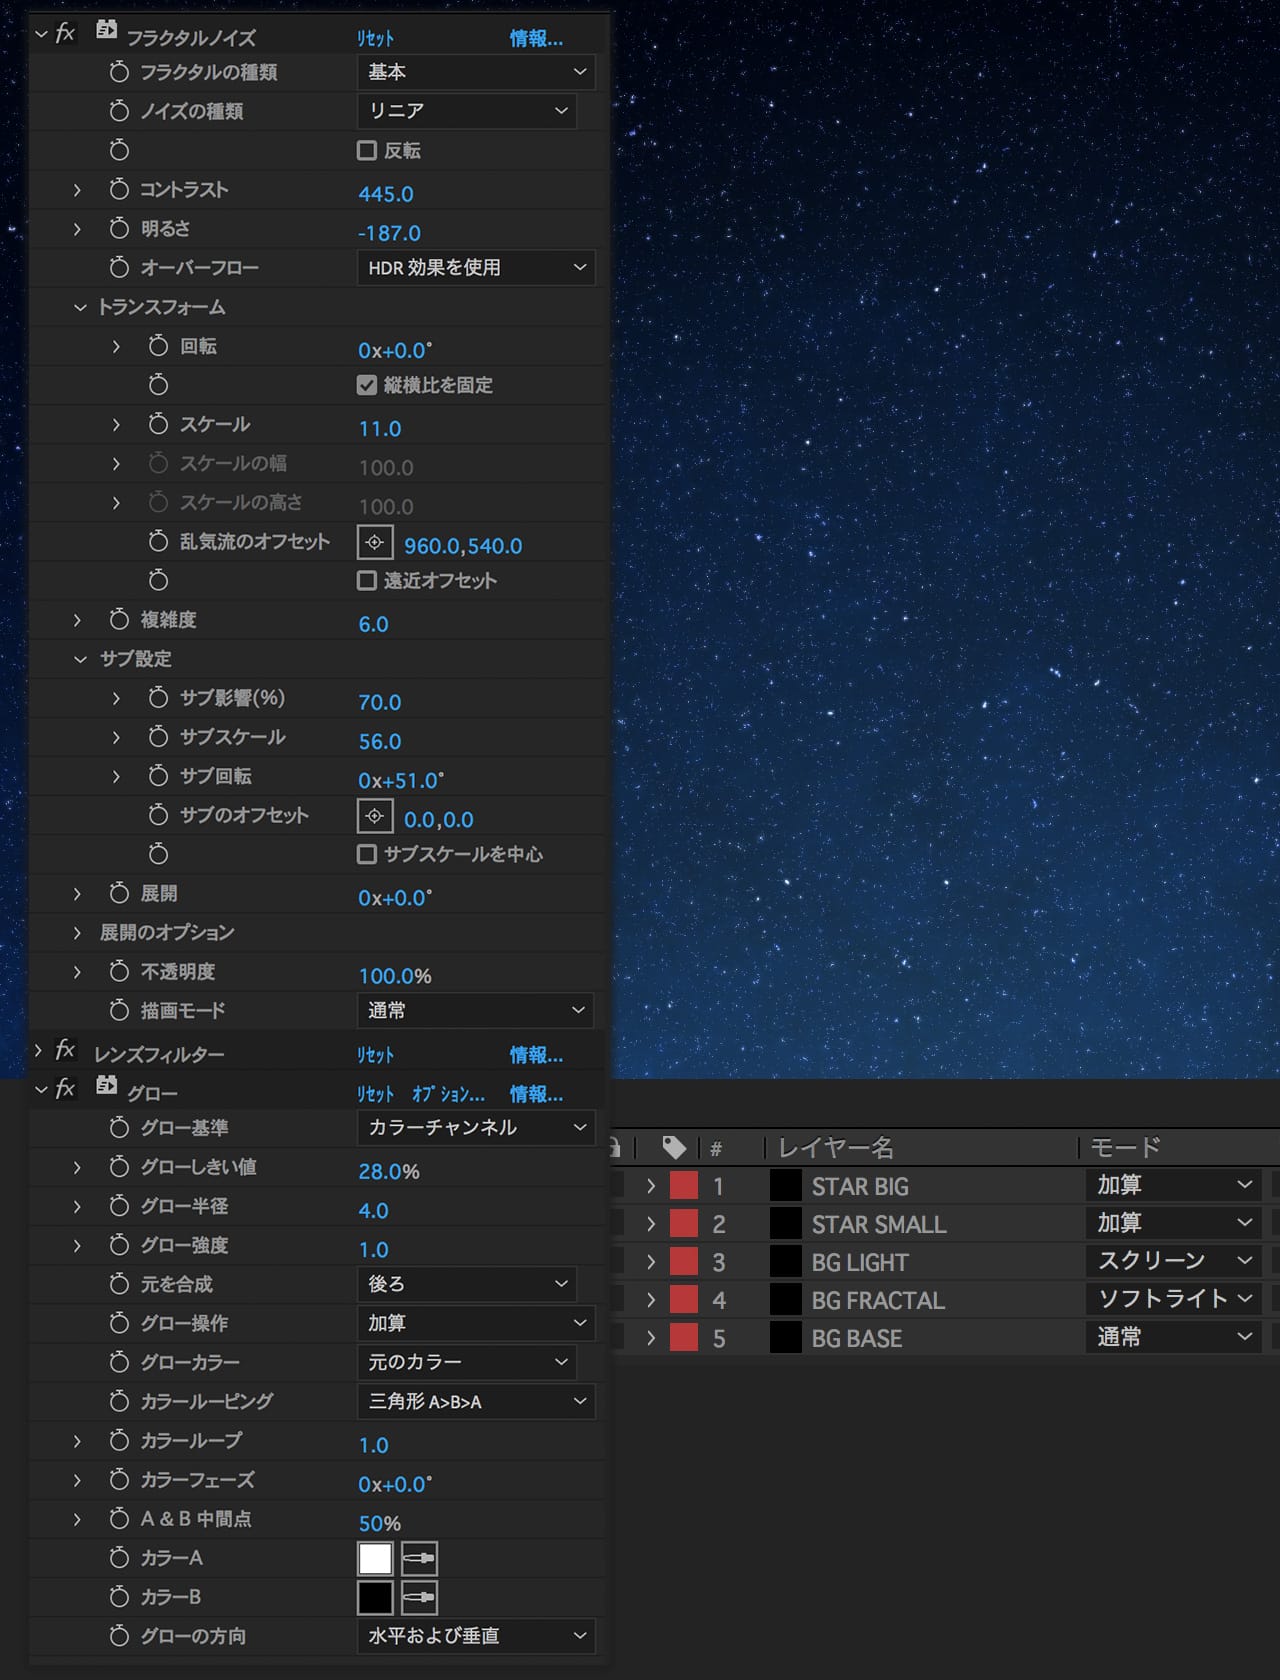
Task: Click 乱気流のオフセット crosshair point picker
Action: (375, 543)
